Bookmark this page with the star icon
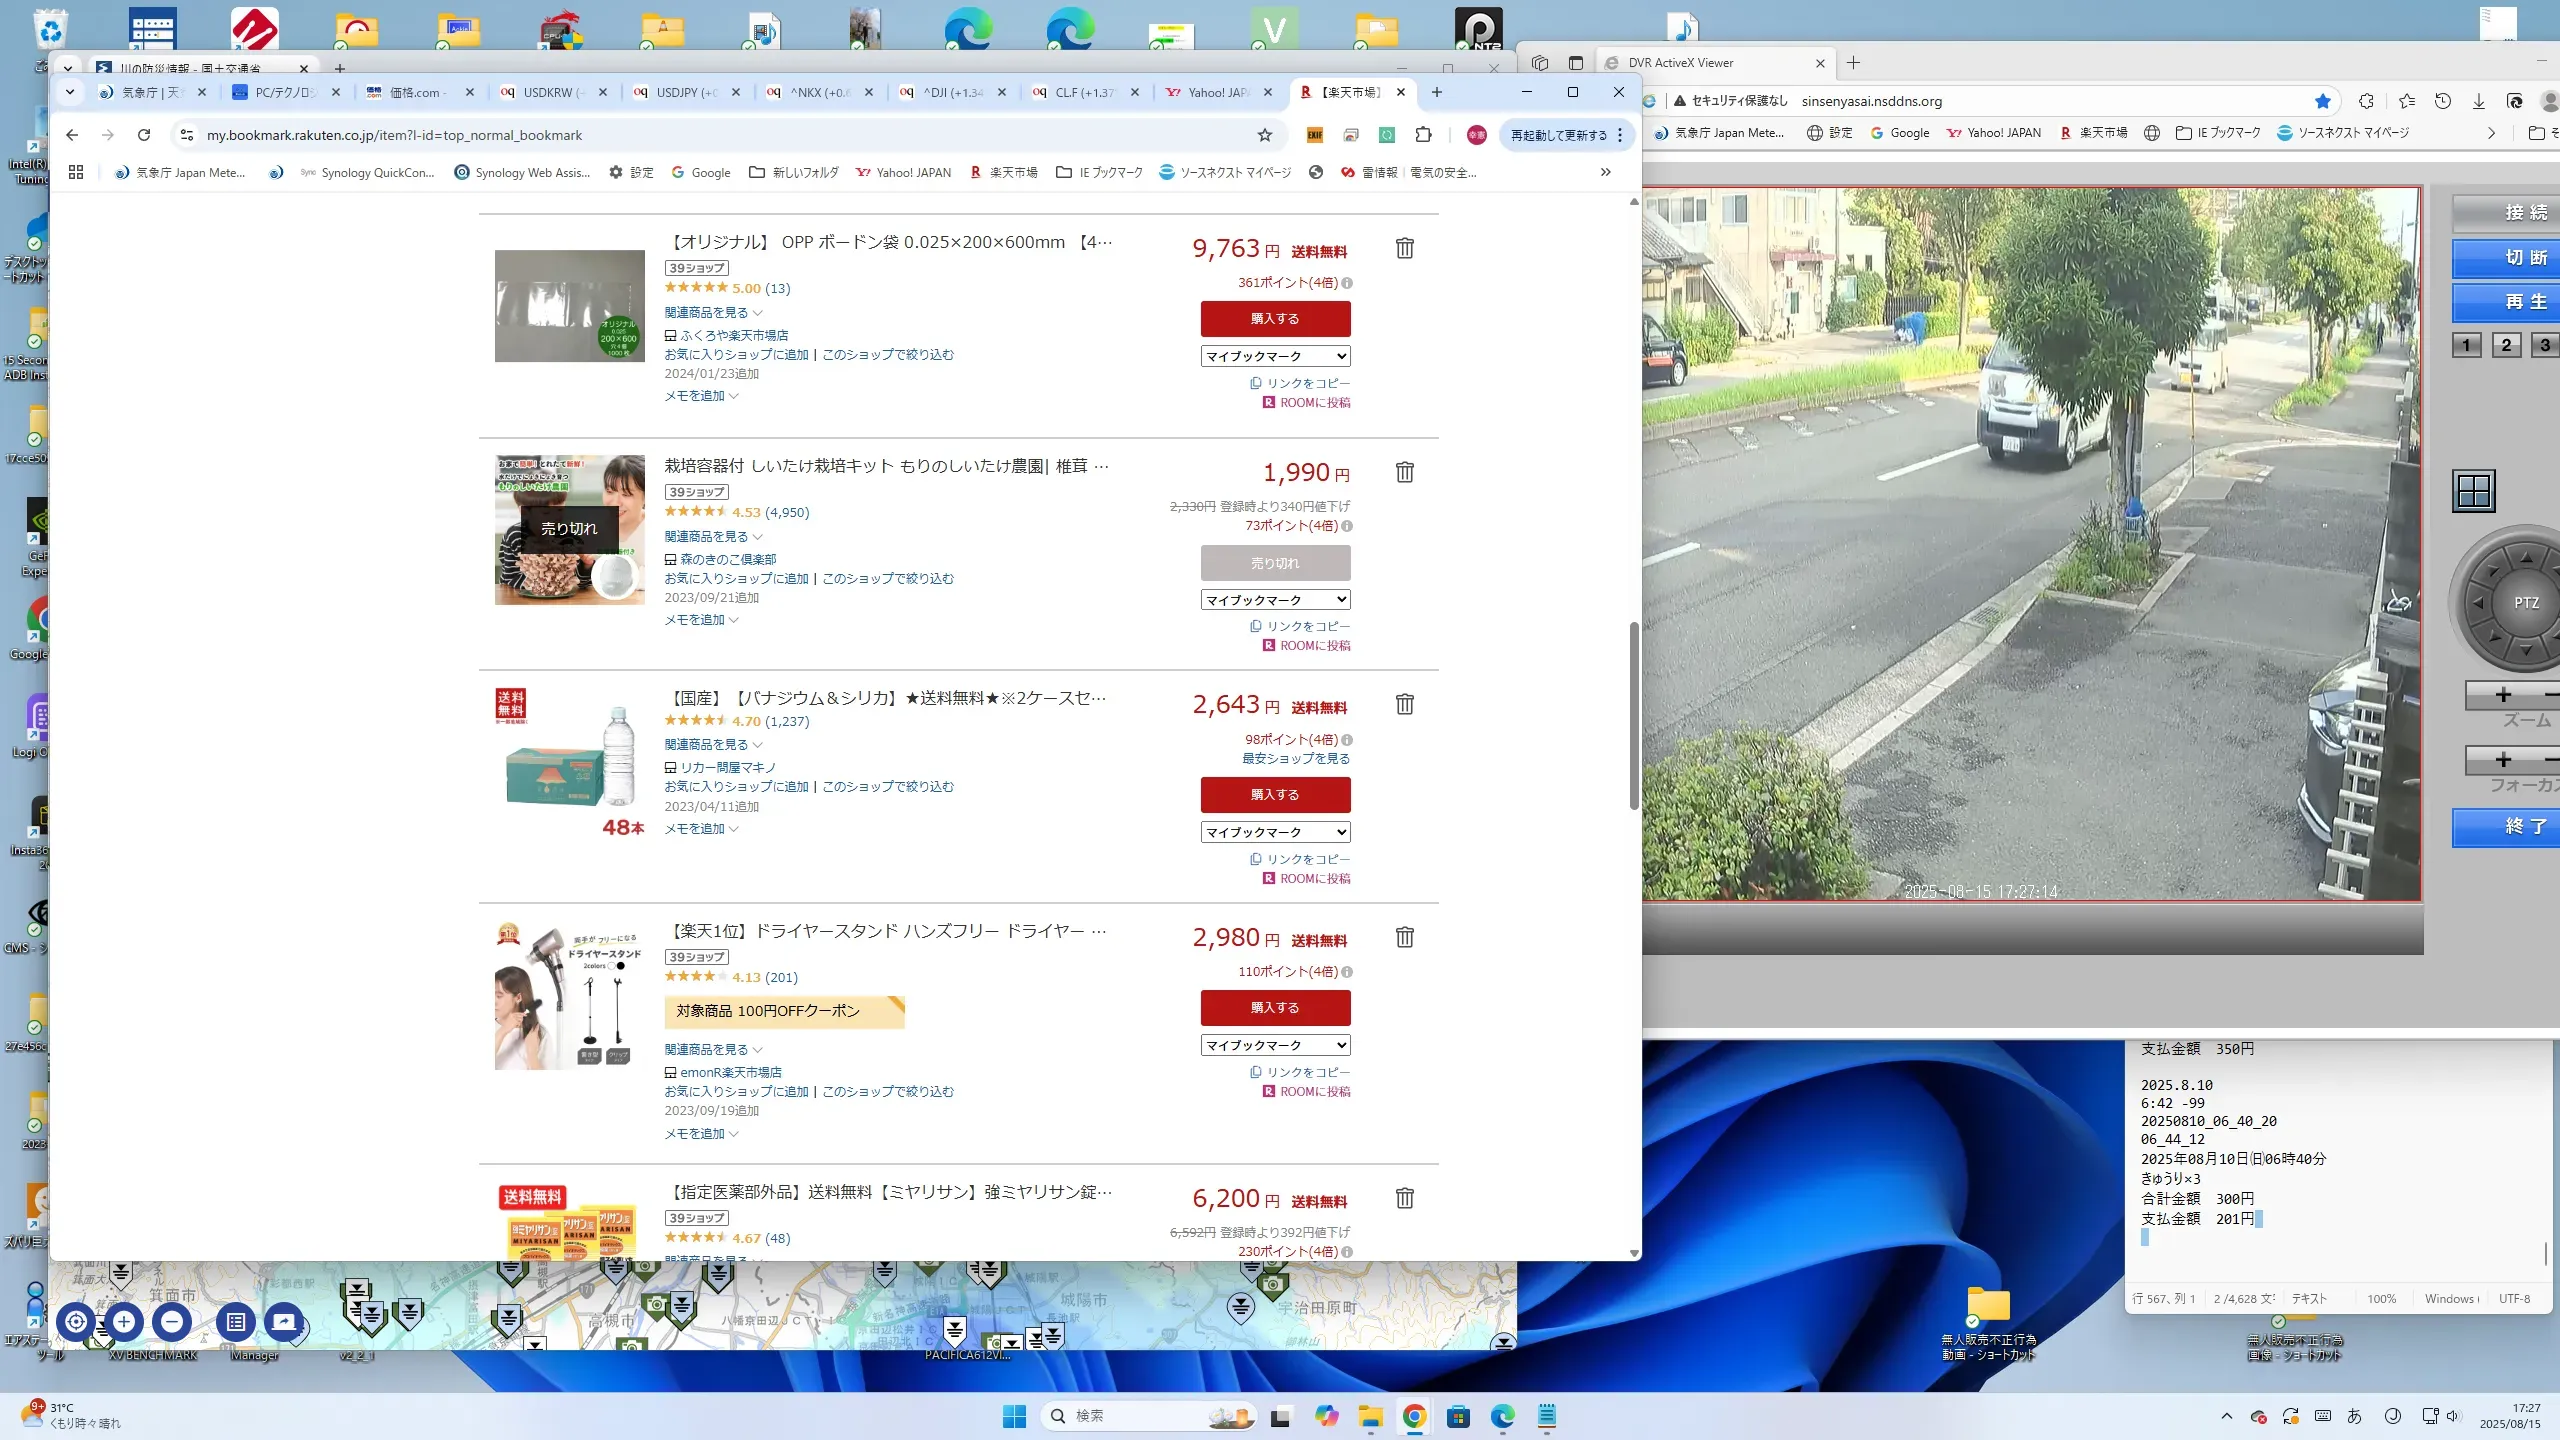 click(x=1265, y=135)
